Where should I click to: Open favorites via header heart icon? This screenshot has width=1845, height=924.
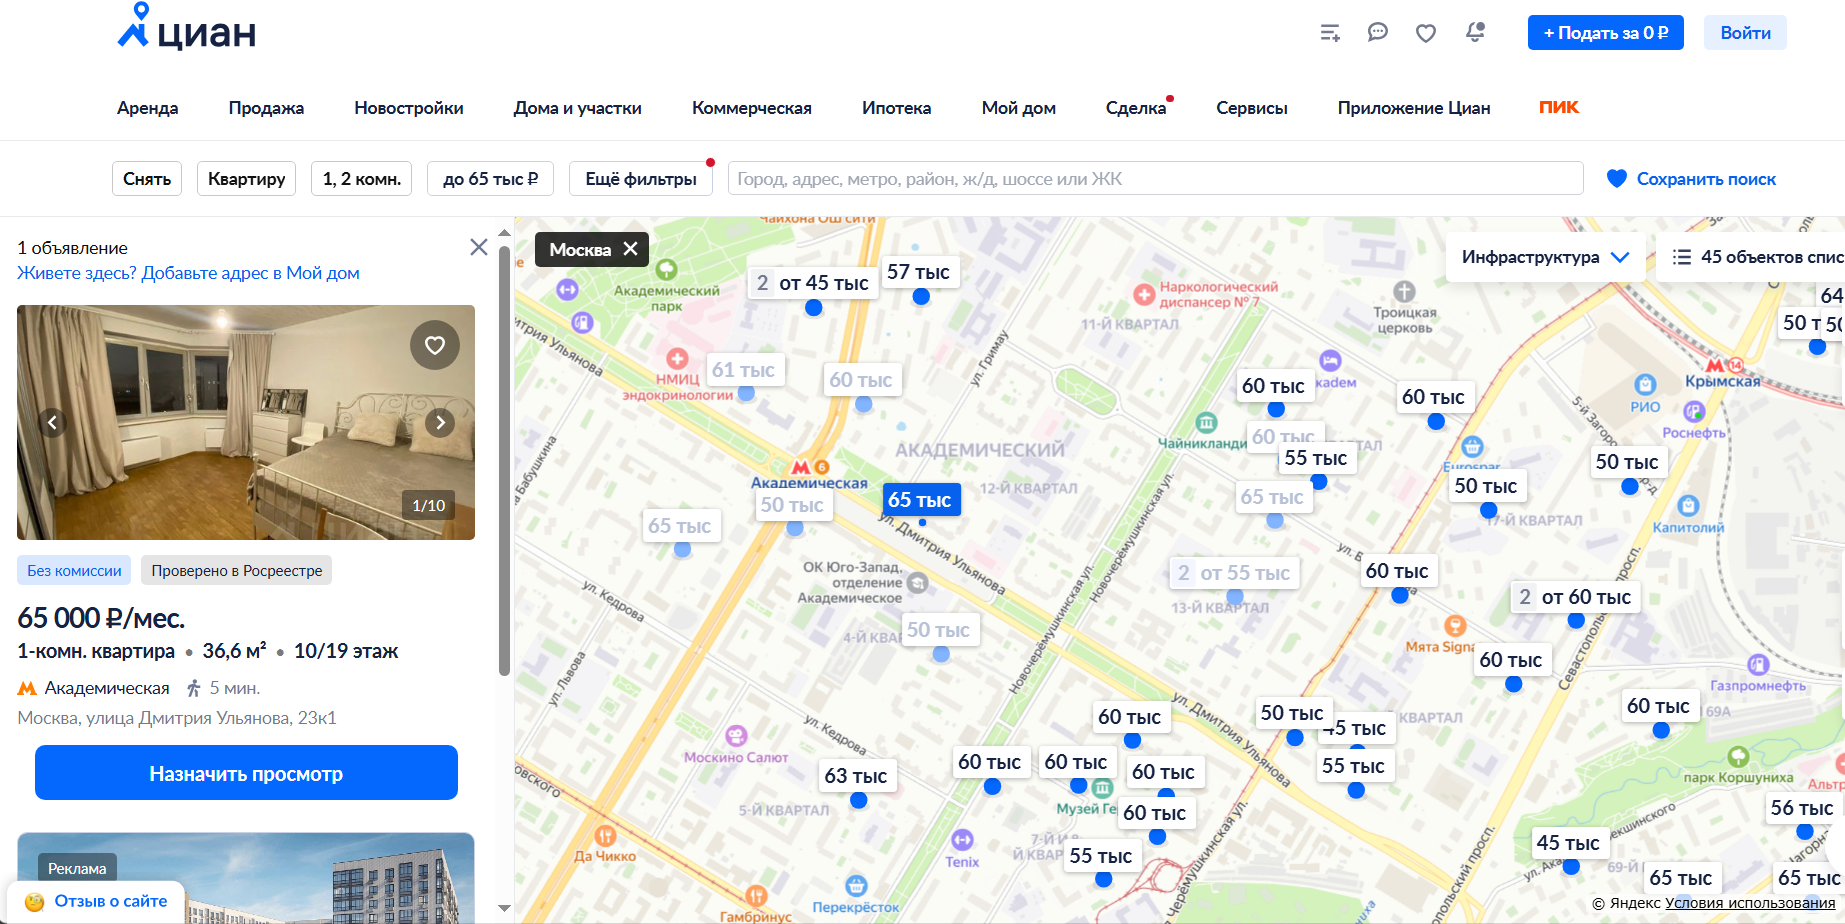tap(1426, 33)
